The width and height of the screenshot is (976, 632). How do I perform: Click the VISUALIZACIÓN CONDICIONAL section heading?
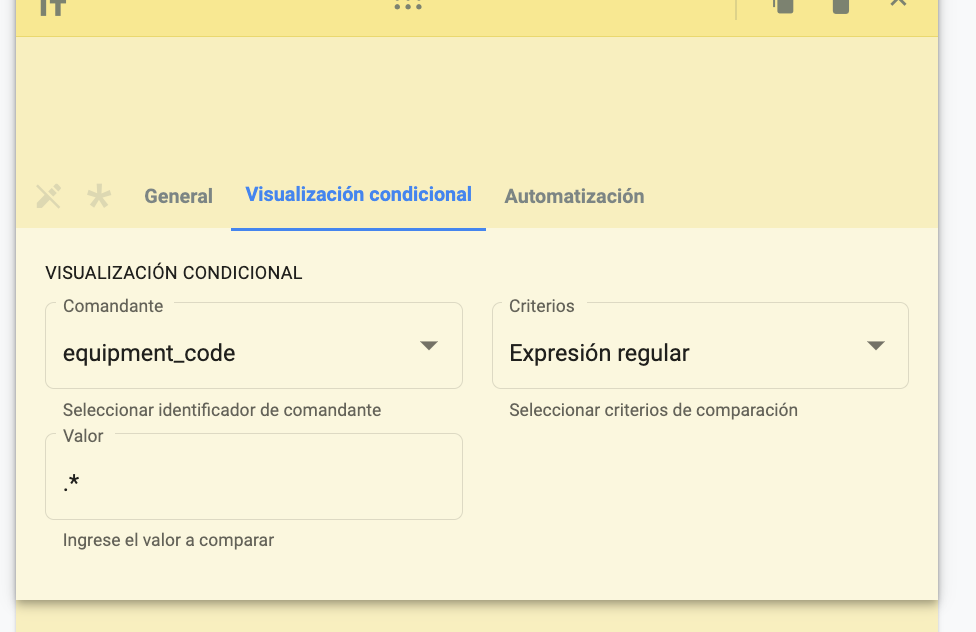pos(172,271)
